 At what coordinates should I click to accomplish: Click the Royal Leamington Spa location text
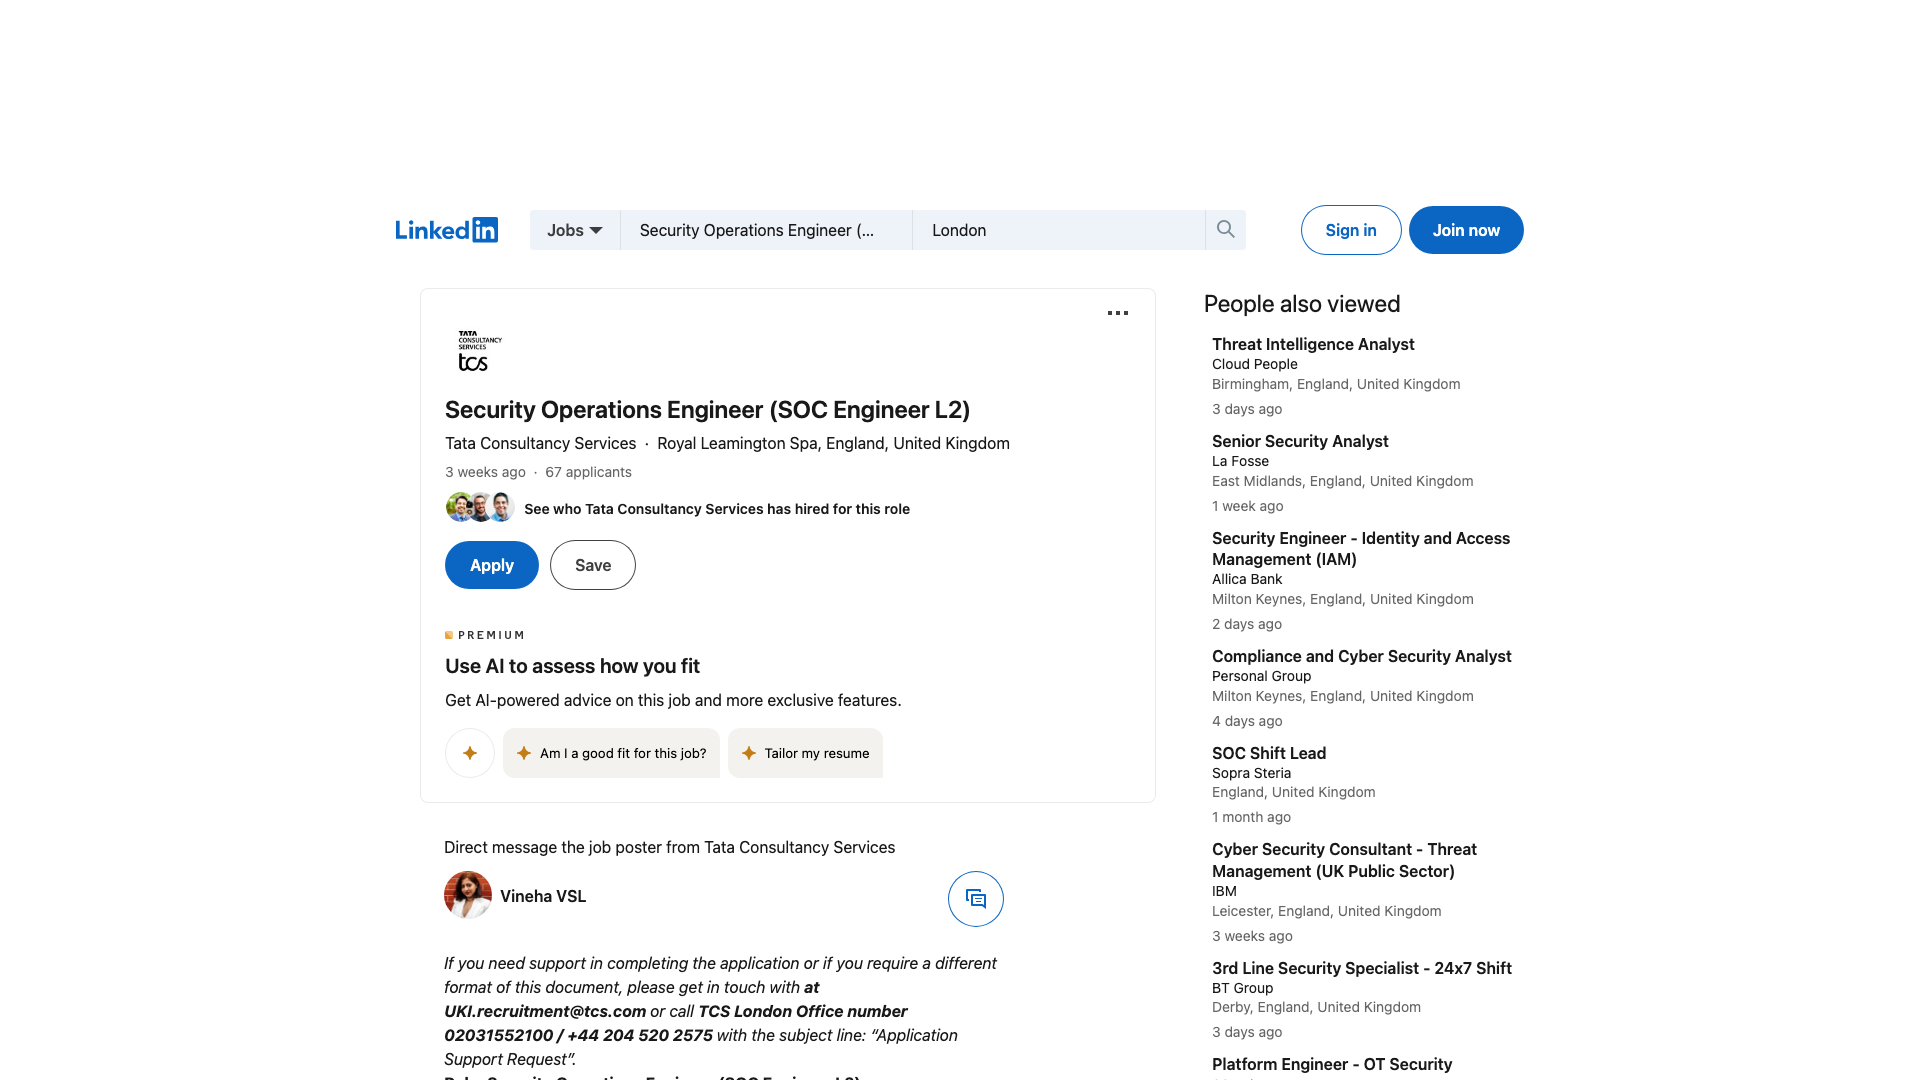click(833, 443)
